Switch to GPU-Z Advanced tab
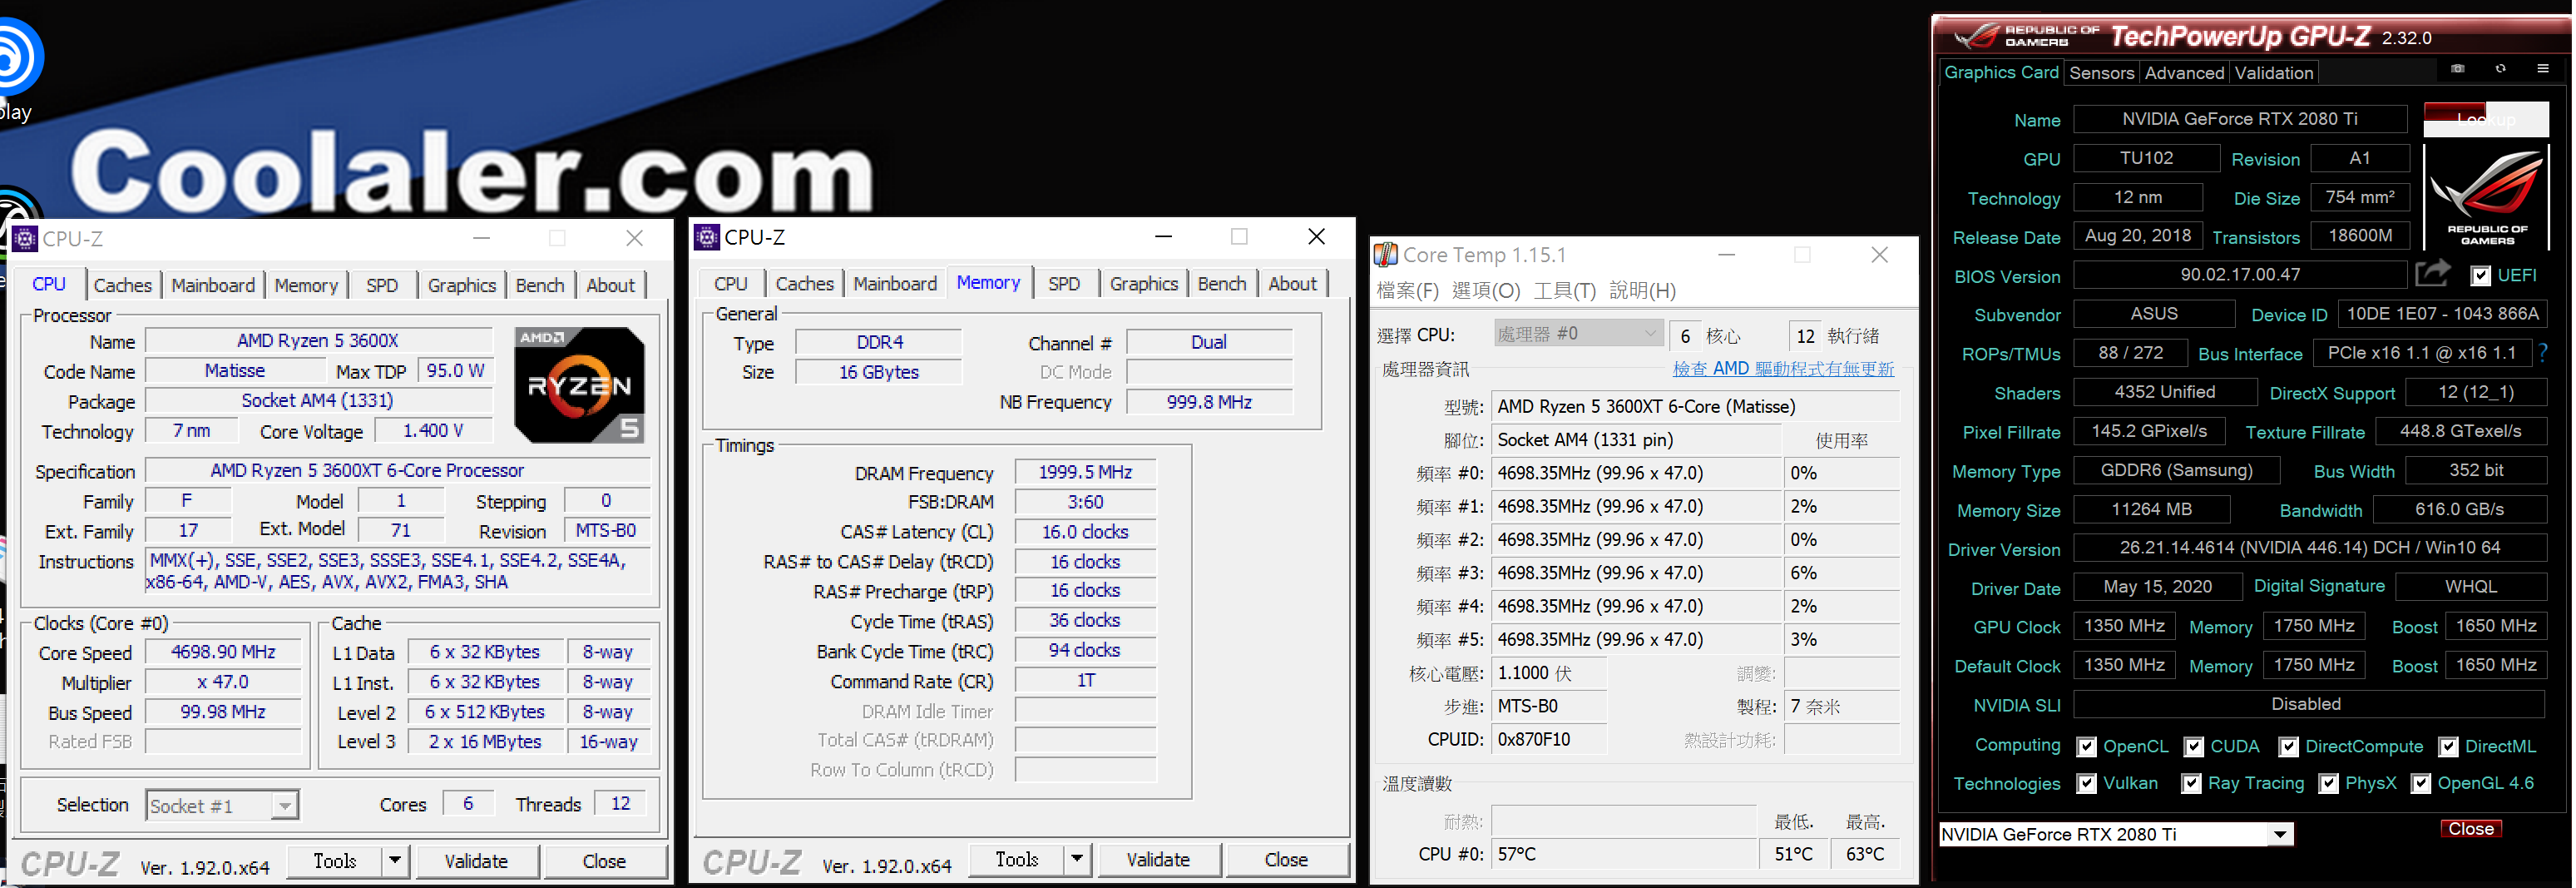 pos(2183,73)
